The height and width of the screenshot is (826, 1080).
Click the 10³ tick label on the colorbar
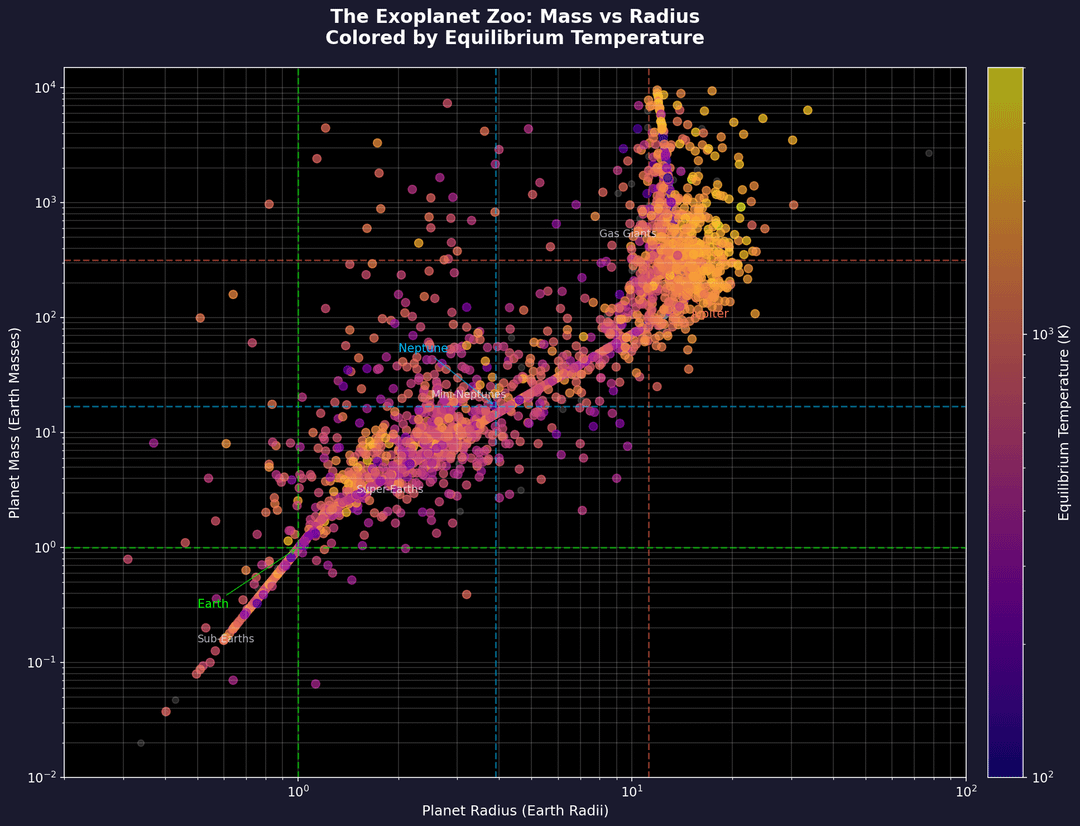click(x=1043, y=335)
